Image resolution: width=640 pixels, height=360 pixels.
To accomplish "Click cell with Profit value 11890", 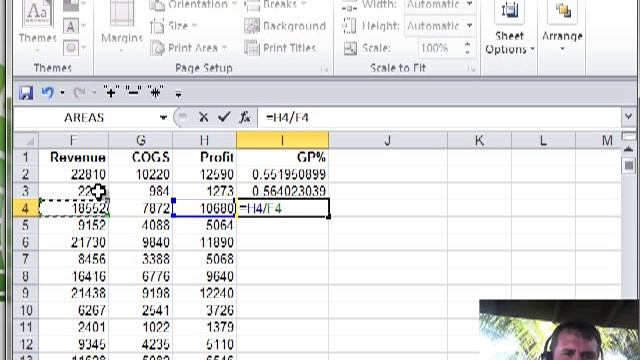I will pyautogui.click(x=204, y=242).
